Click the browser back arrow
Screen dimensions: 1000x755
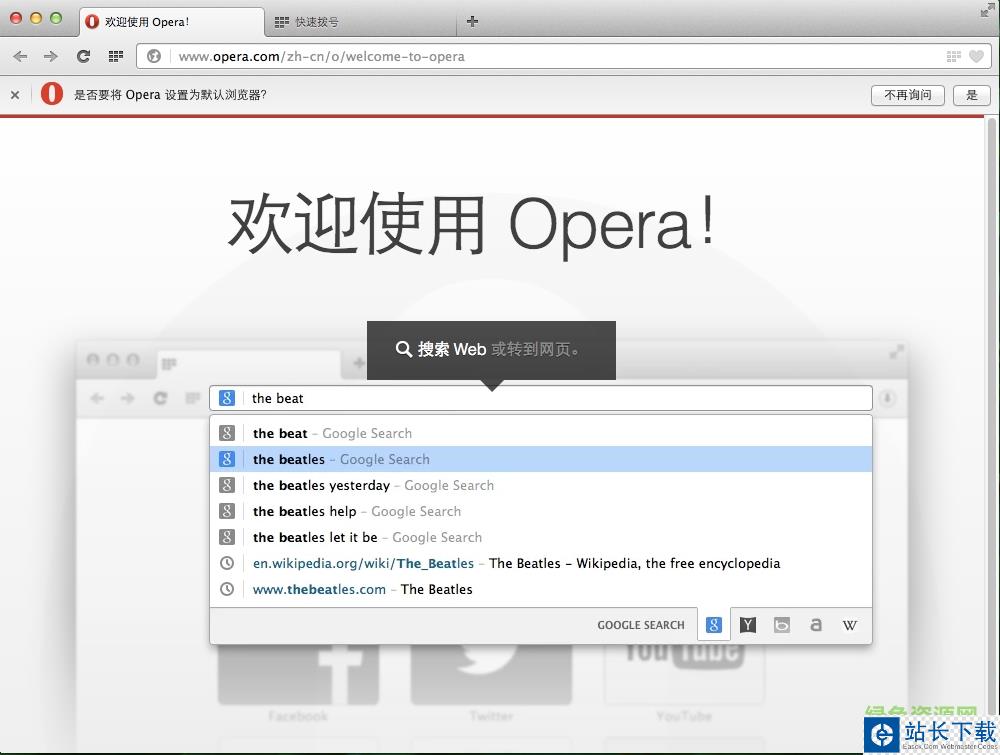coord(20,56)
